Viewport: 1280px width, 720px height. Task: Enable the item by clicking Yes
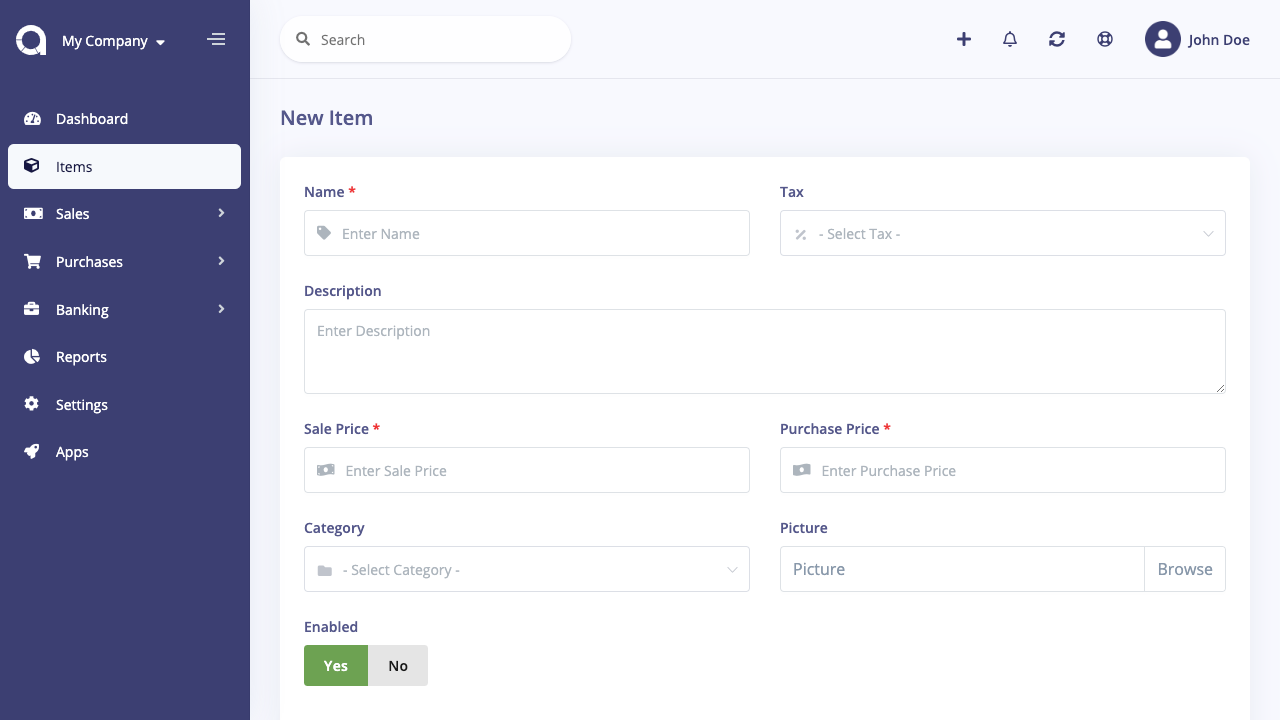click(335, 665)
